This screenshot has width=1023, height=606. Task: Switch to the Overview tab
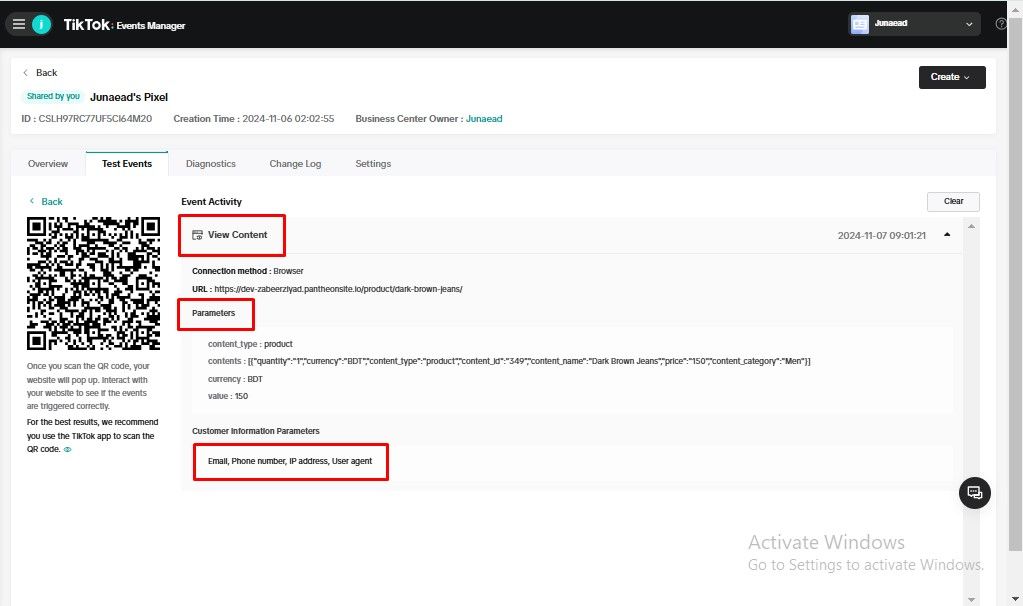pyautogui.click(x=48, y=164)
